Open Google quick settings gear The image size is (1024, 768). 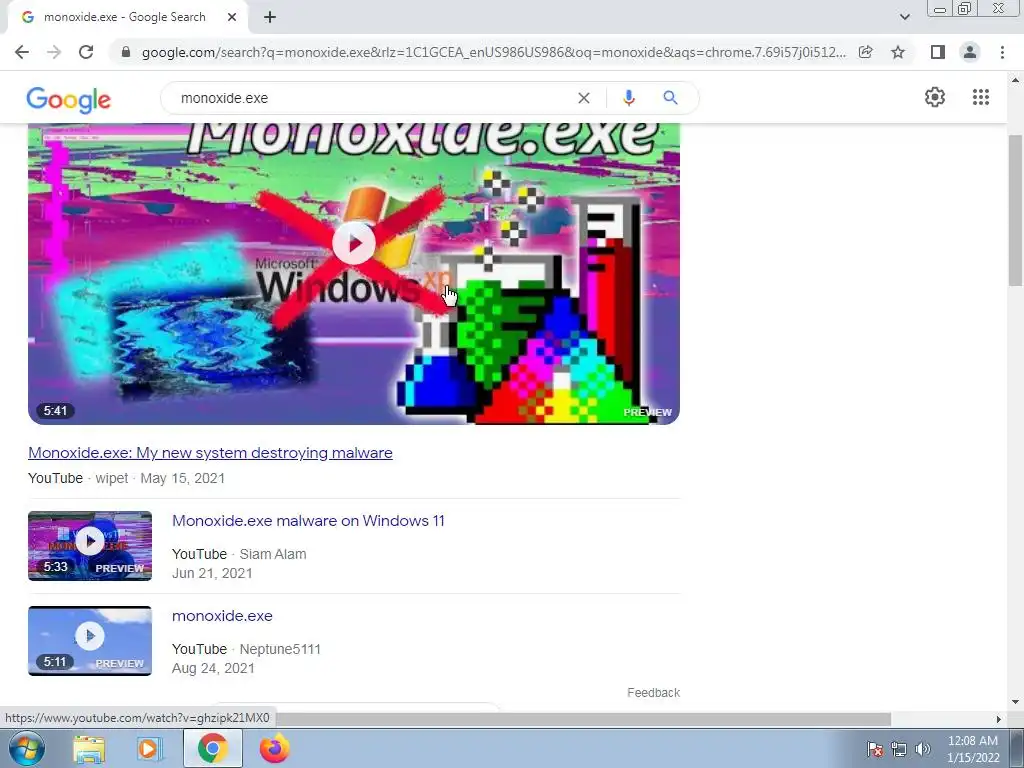935,97
